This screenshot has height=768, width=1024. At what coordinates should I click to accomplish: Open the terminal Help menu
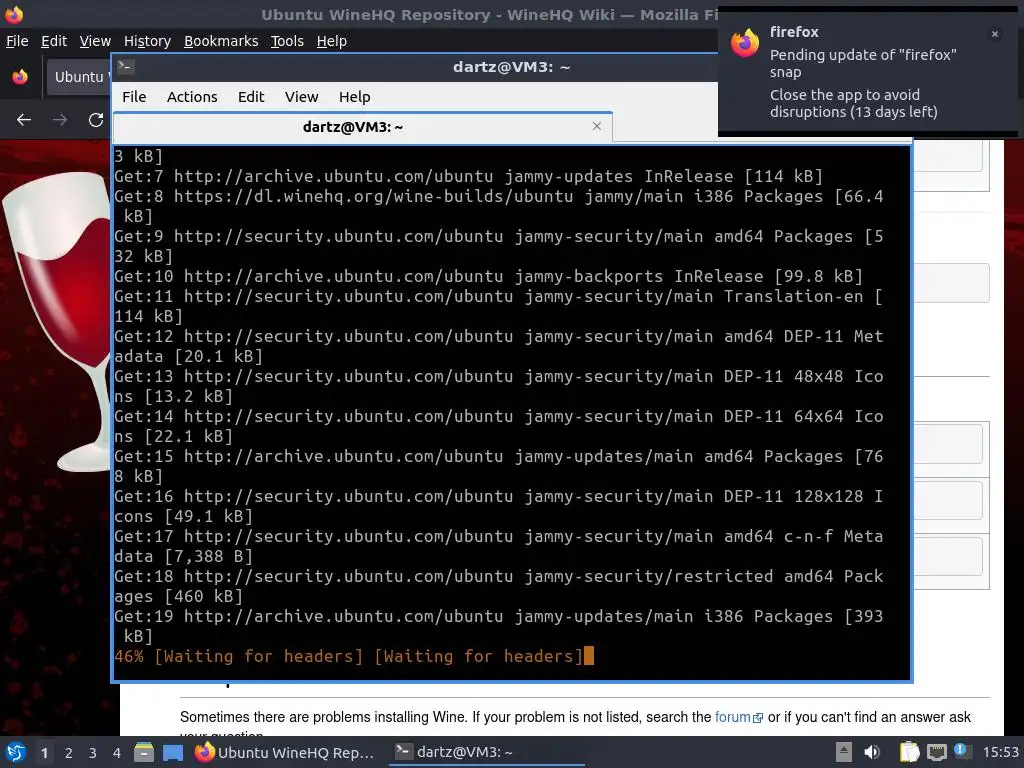355,97
